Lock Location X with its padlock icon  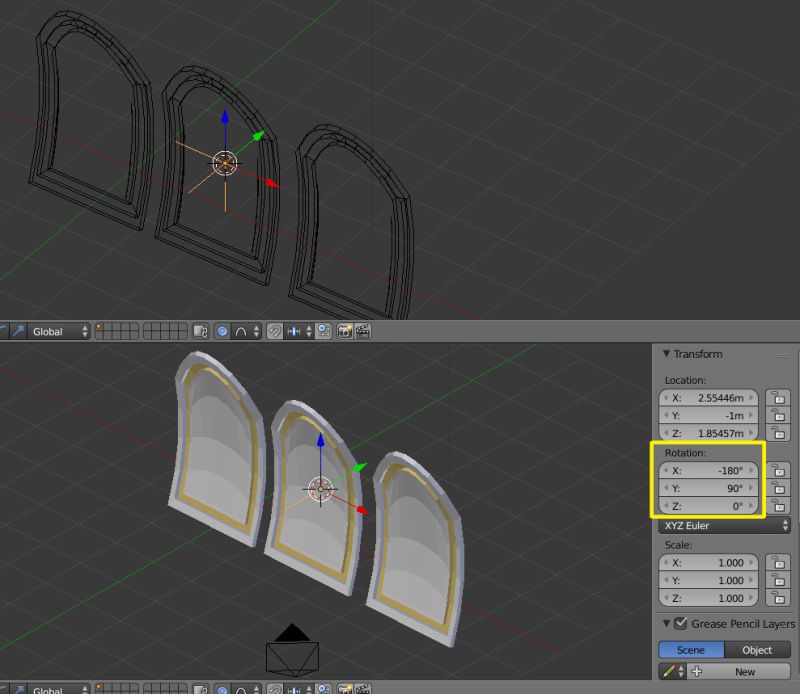pyautogui.click(x=778, y=398)
